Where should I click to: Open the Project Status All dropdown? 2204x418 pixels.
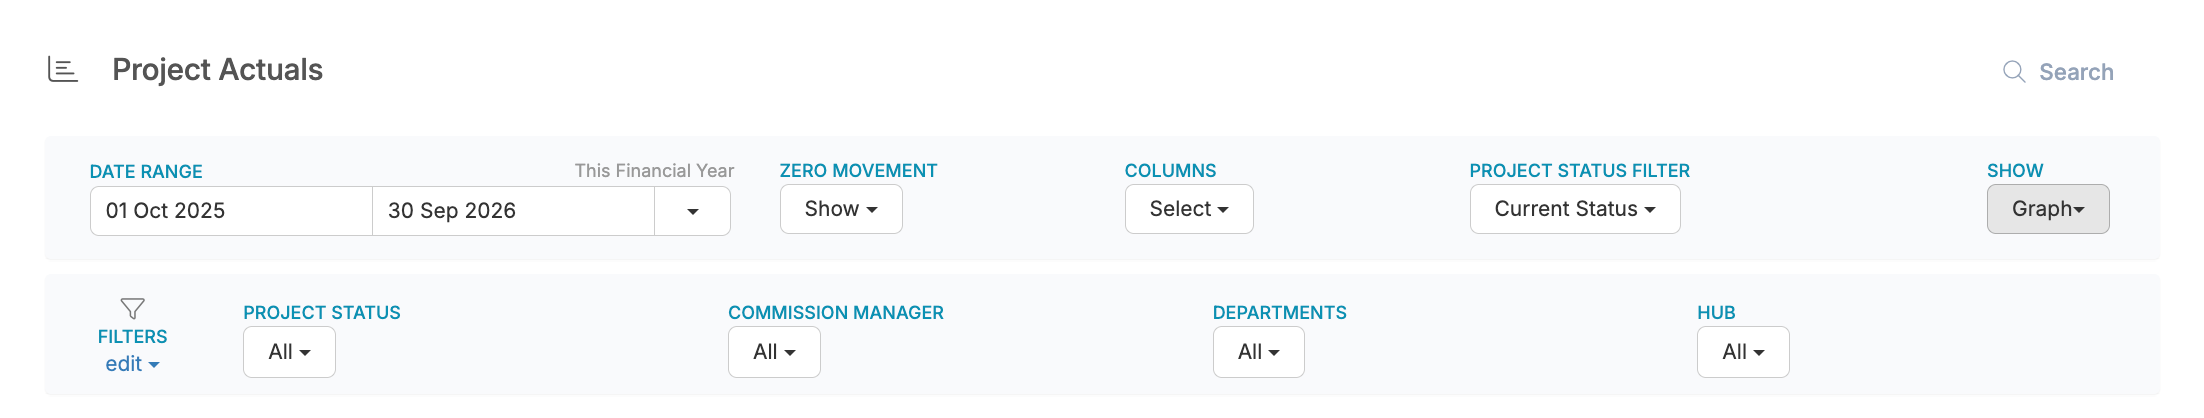pyautogui.click(x=289, y=352)
